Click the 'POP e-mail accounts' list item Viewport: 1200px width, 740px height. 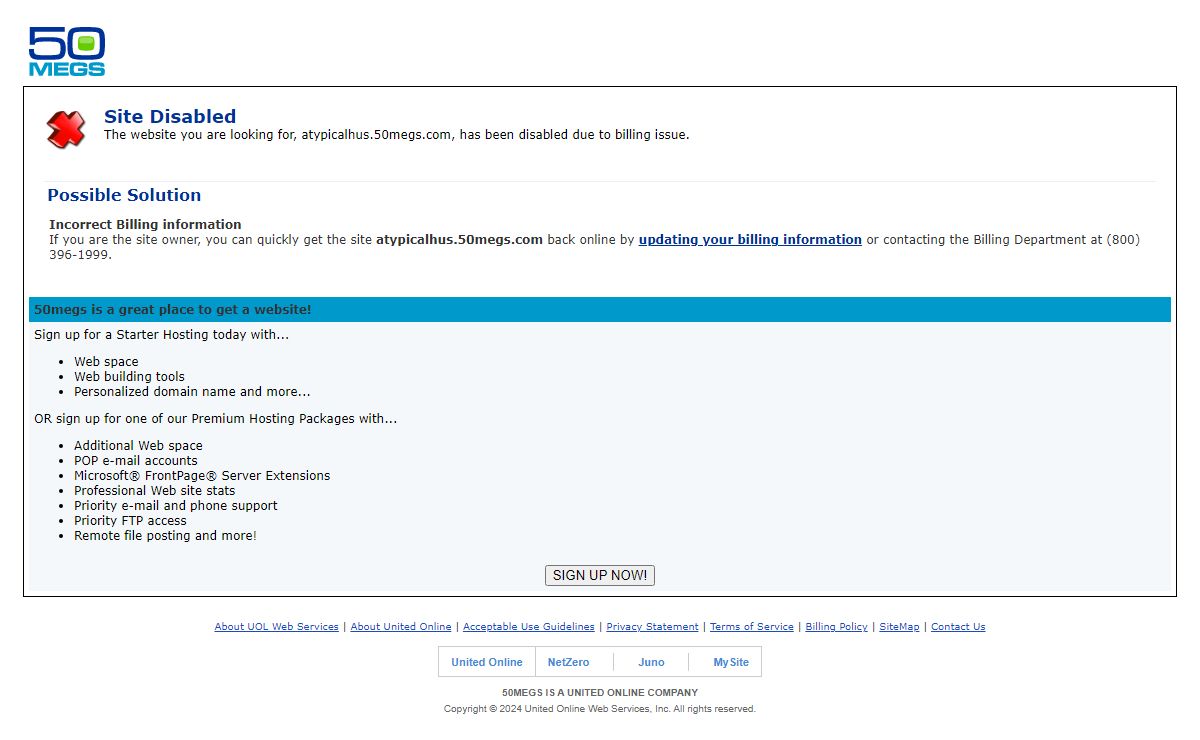[x=136, y=461]
